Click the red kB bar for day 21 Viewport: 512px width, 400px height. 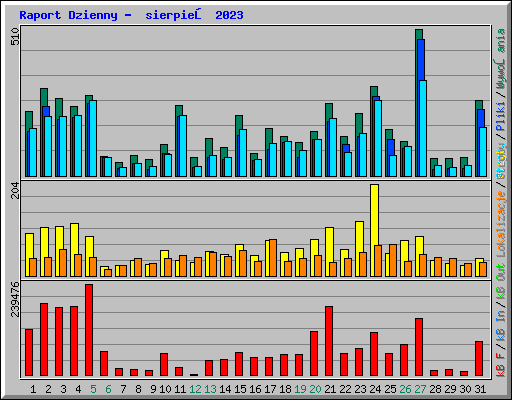point(329,341)
